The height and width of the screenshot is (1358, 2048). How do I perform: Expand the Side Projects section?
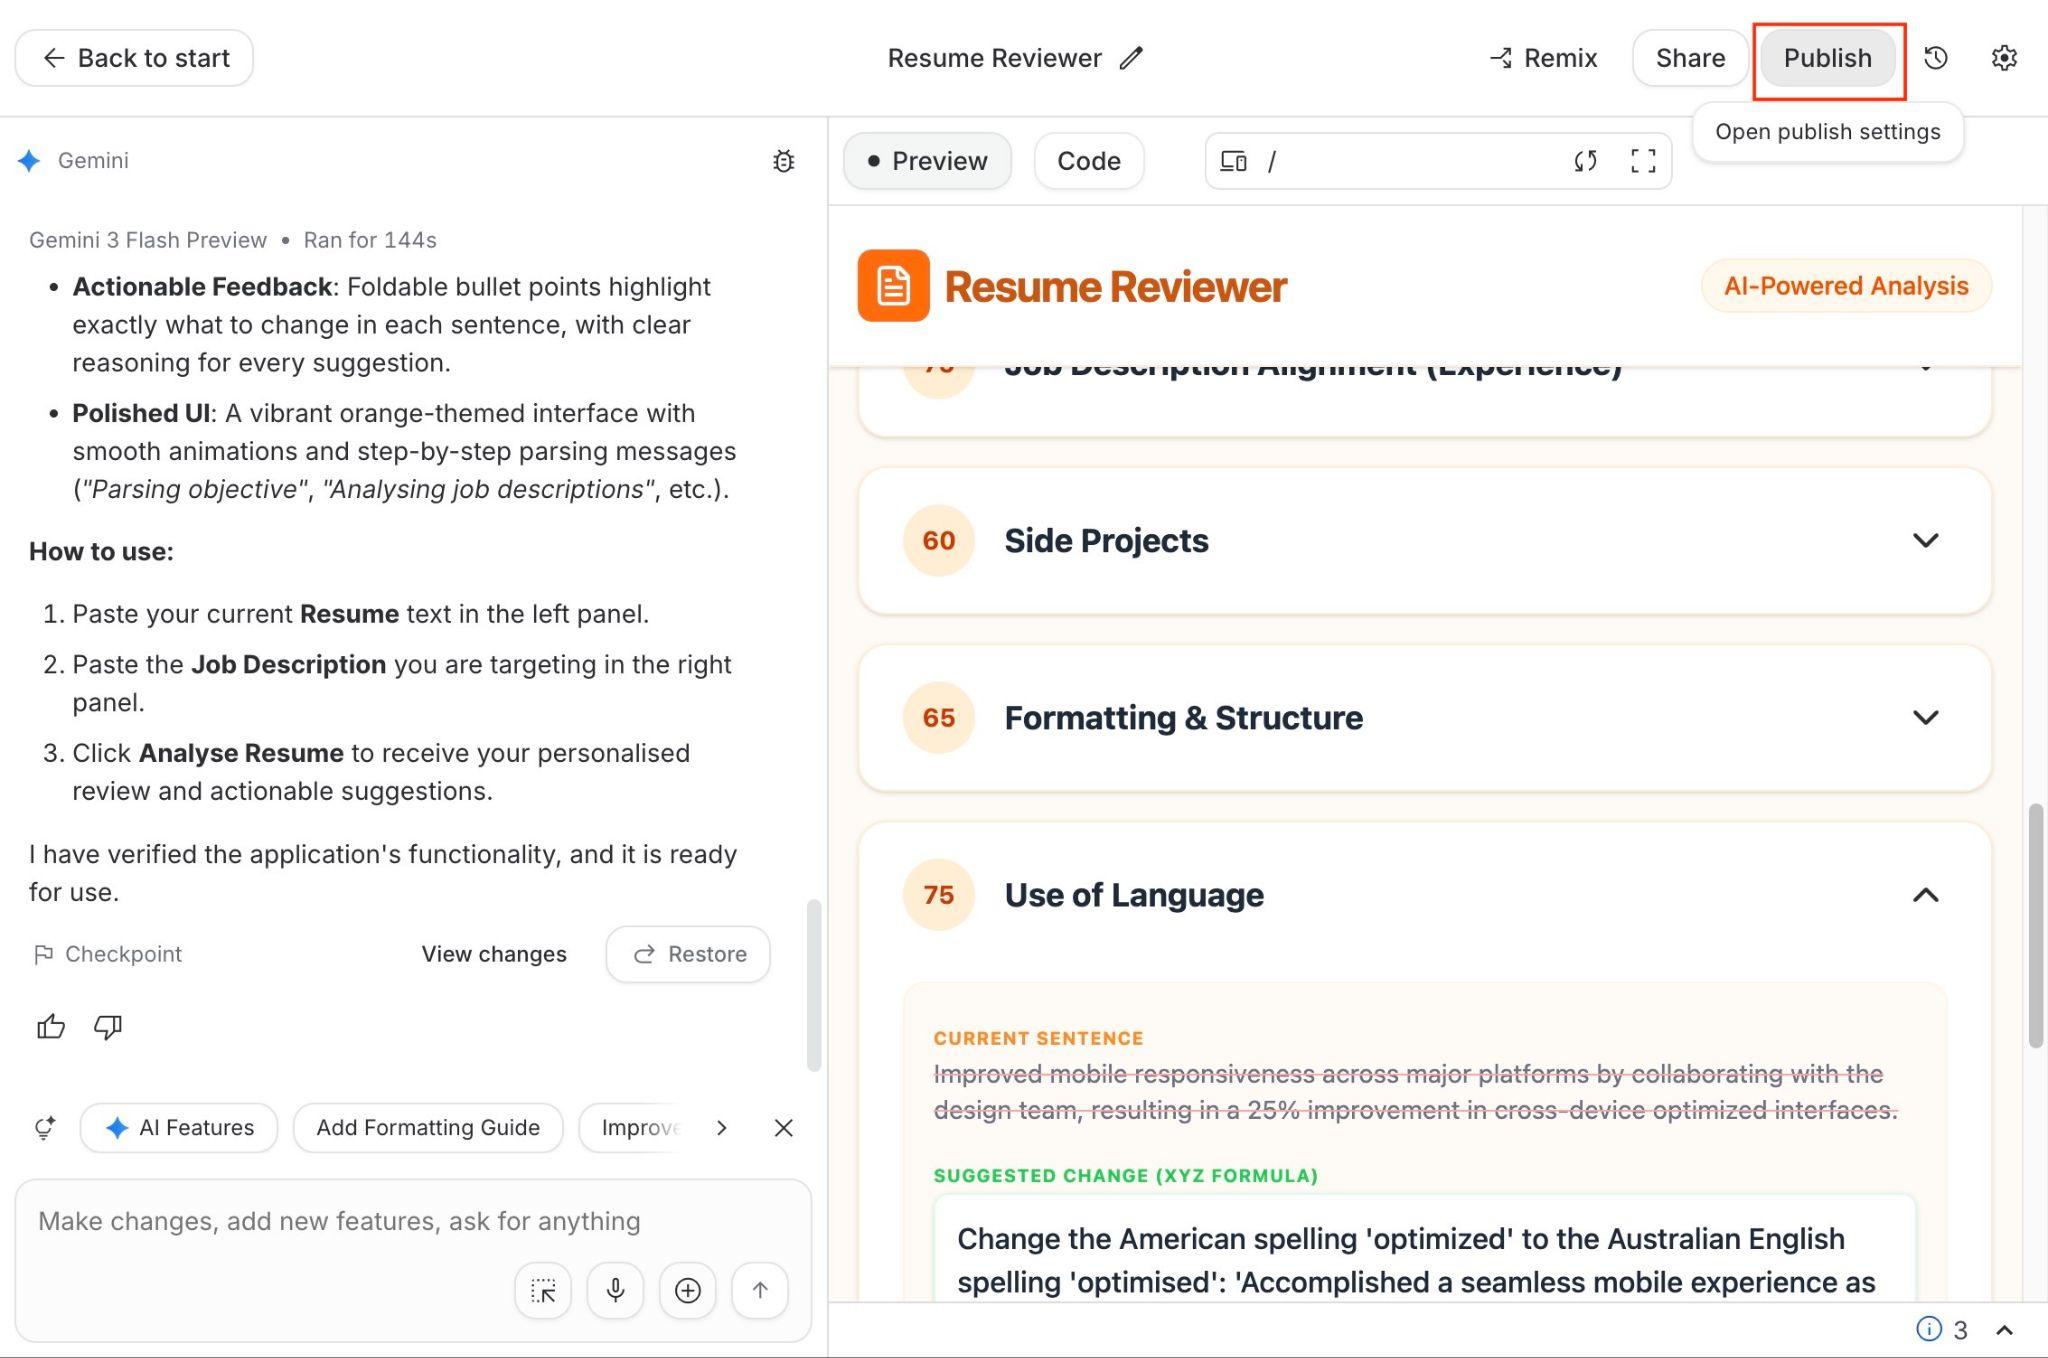pos(1925,541)
